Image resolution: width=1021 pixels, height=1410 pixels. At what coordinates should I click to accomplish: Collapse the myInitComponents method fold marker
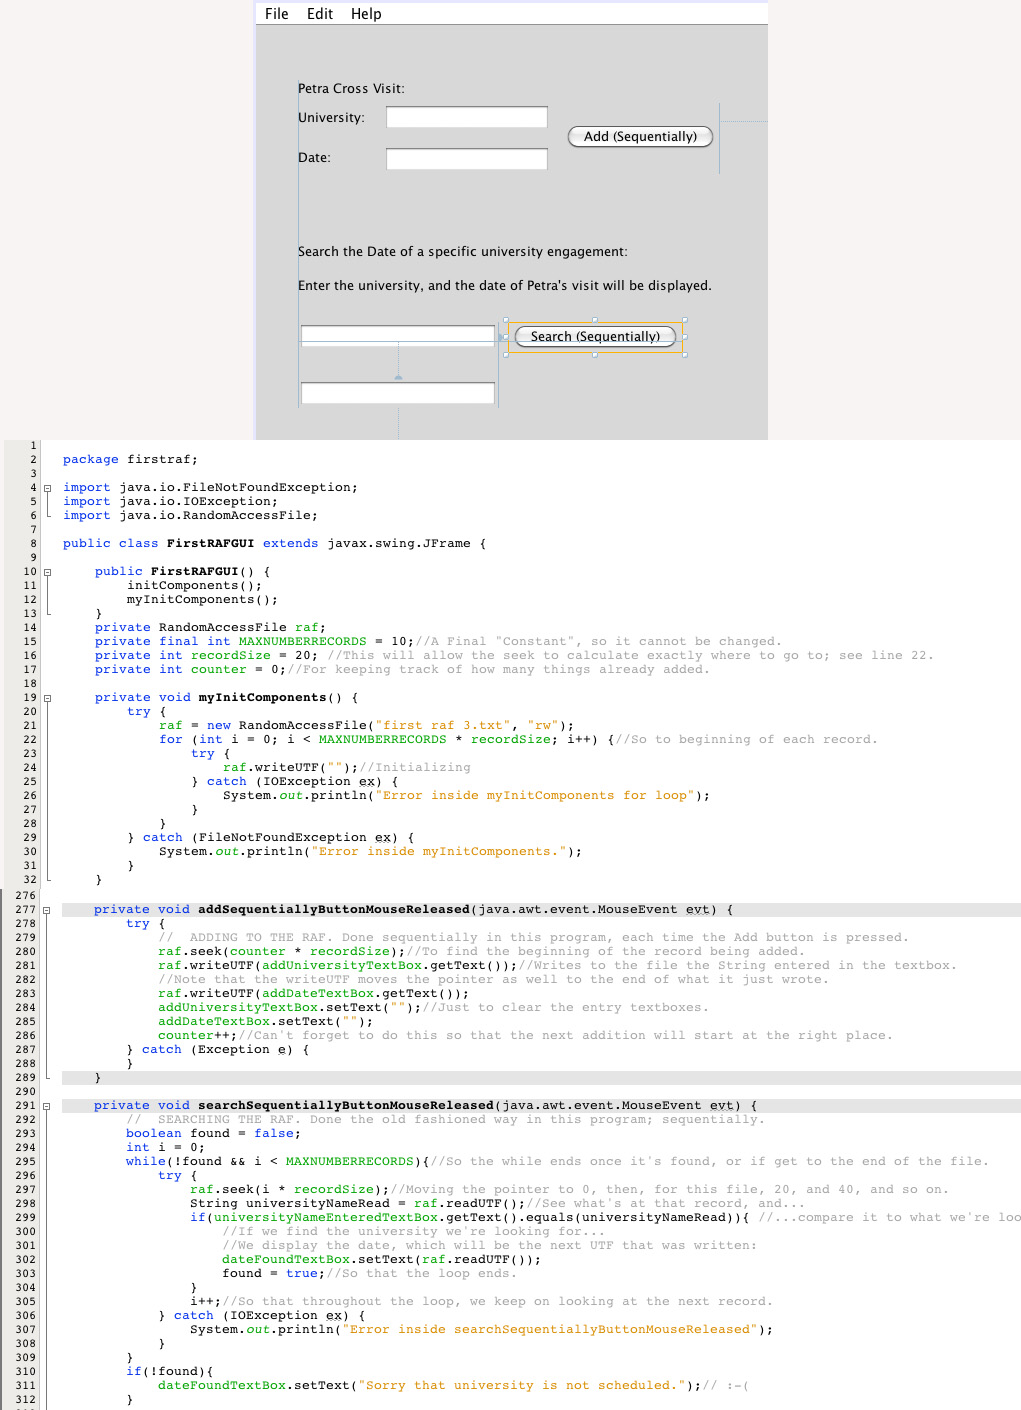click(x=47, y=698)
